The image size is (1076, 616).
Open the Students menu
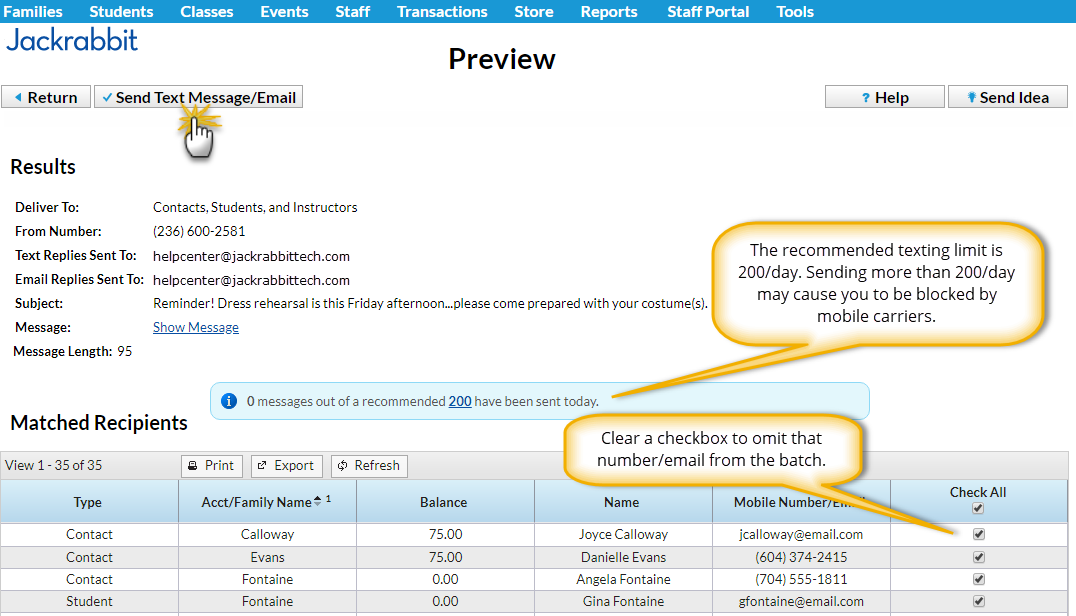click(x=121, y=12)
